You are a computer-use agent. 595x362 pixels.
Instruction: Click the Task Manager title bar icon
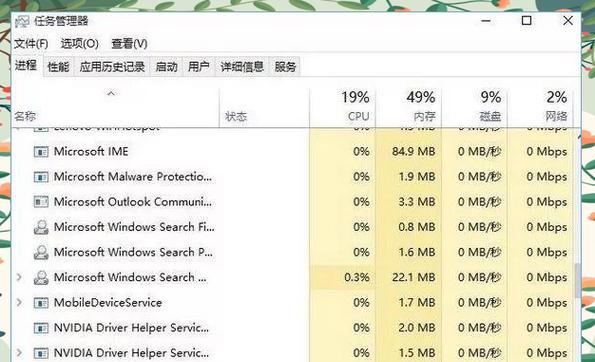22,22
